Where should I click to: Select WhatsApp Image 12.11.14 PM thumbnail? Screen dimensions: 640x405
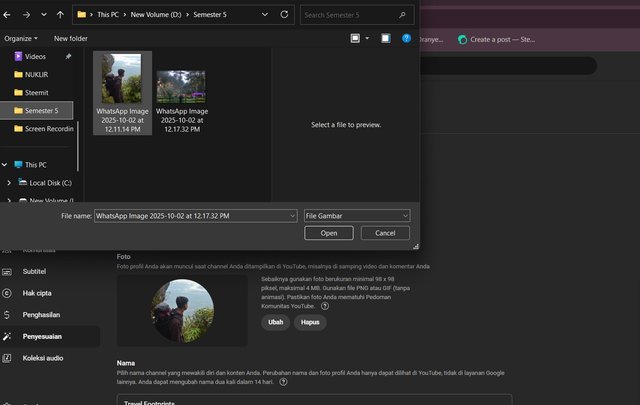tap(122, 93)
